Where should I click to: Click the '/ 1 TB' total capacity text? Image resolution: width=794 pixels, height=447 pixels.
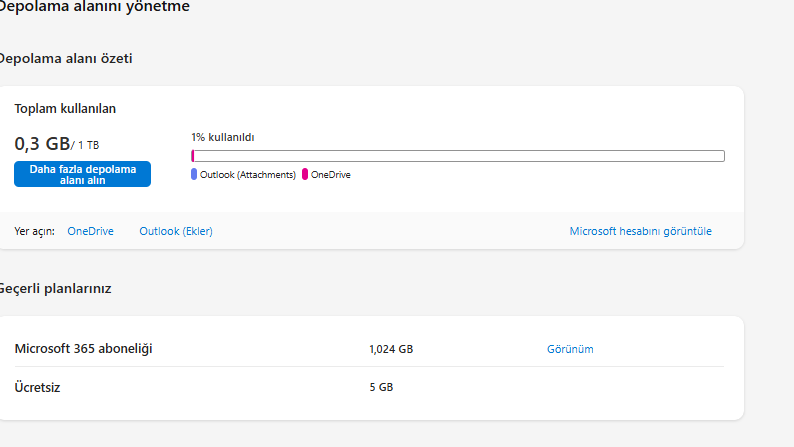[x=85, y=145]
